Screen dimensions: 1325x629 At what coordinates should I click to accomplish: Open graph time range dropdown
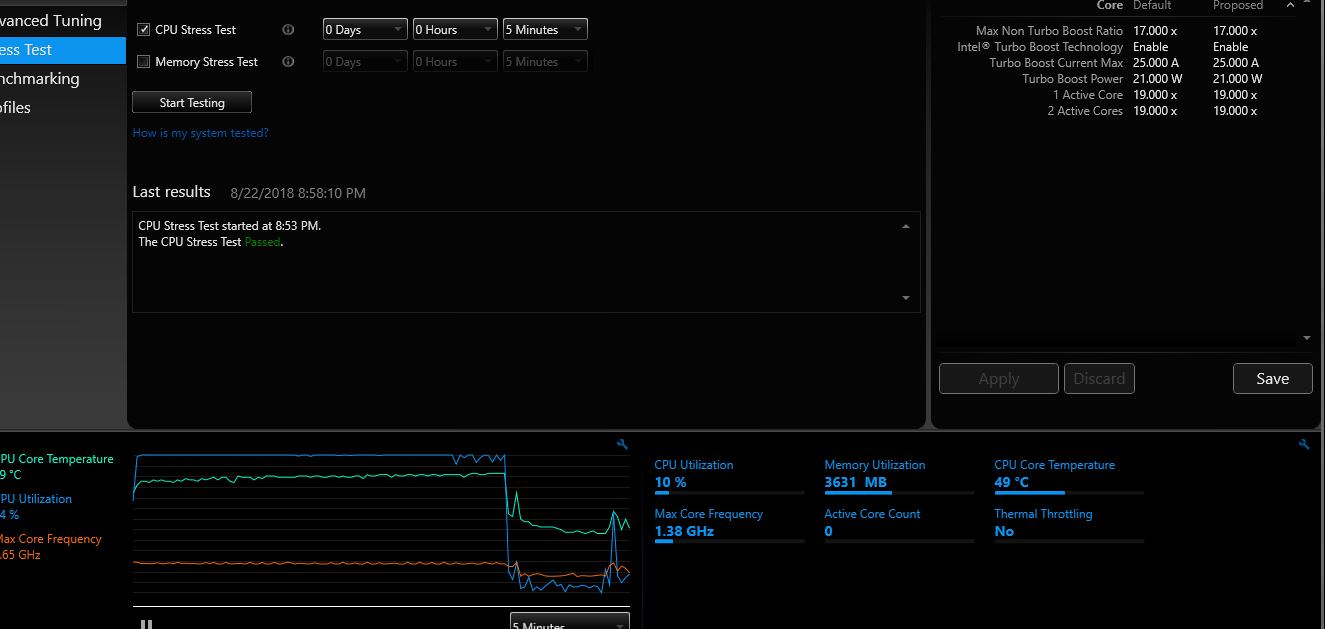point(569,623)
